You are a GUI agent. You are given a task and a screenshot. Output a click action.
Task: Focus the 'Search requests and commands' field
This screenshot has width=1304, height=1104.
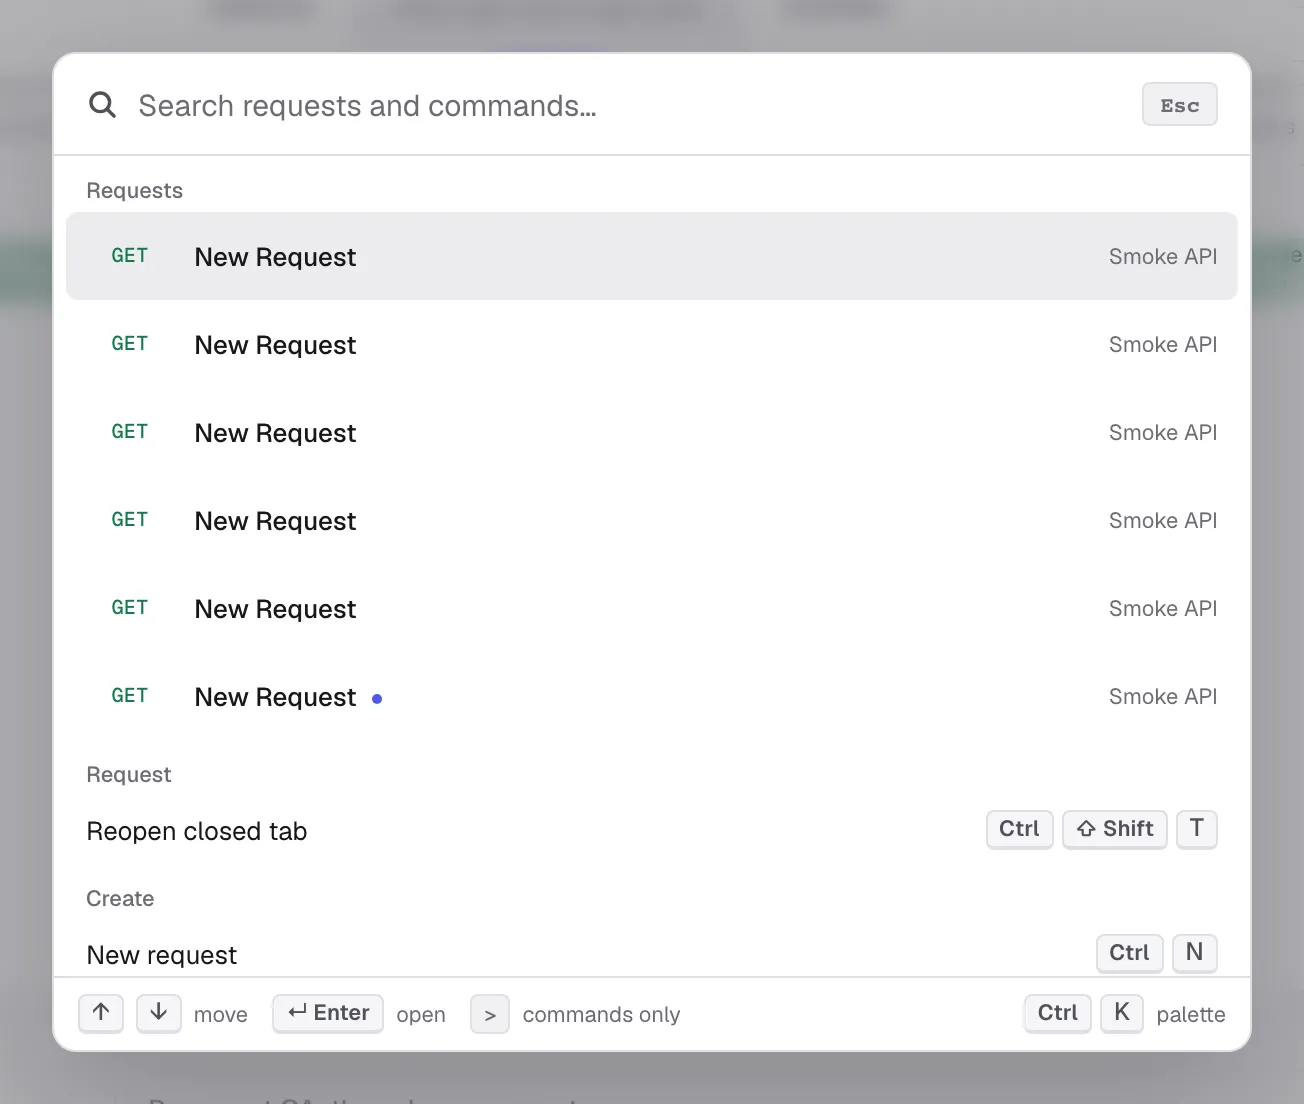click(630, 105)
